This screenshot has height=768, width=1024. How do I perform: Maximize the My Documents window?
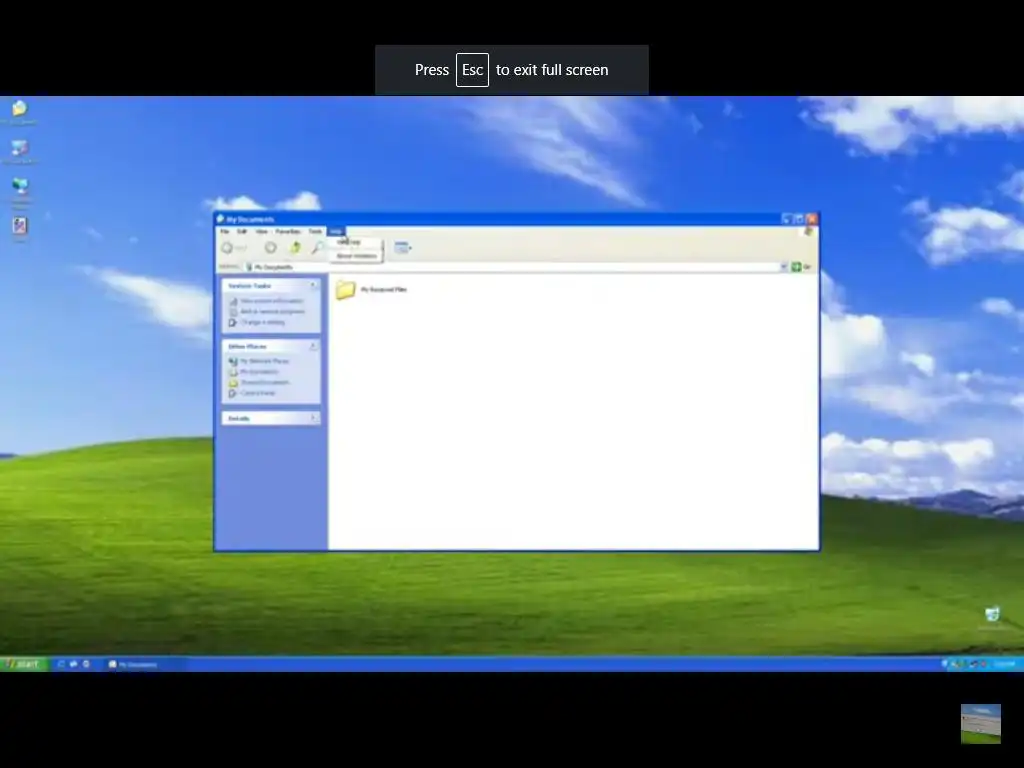point(799,219)
